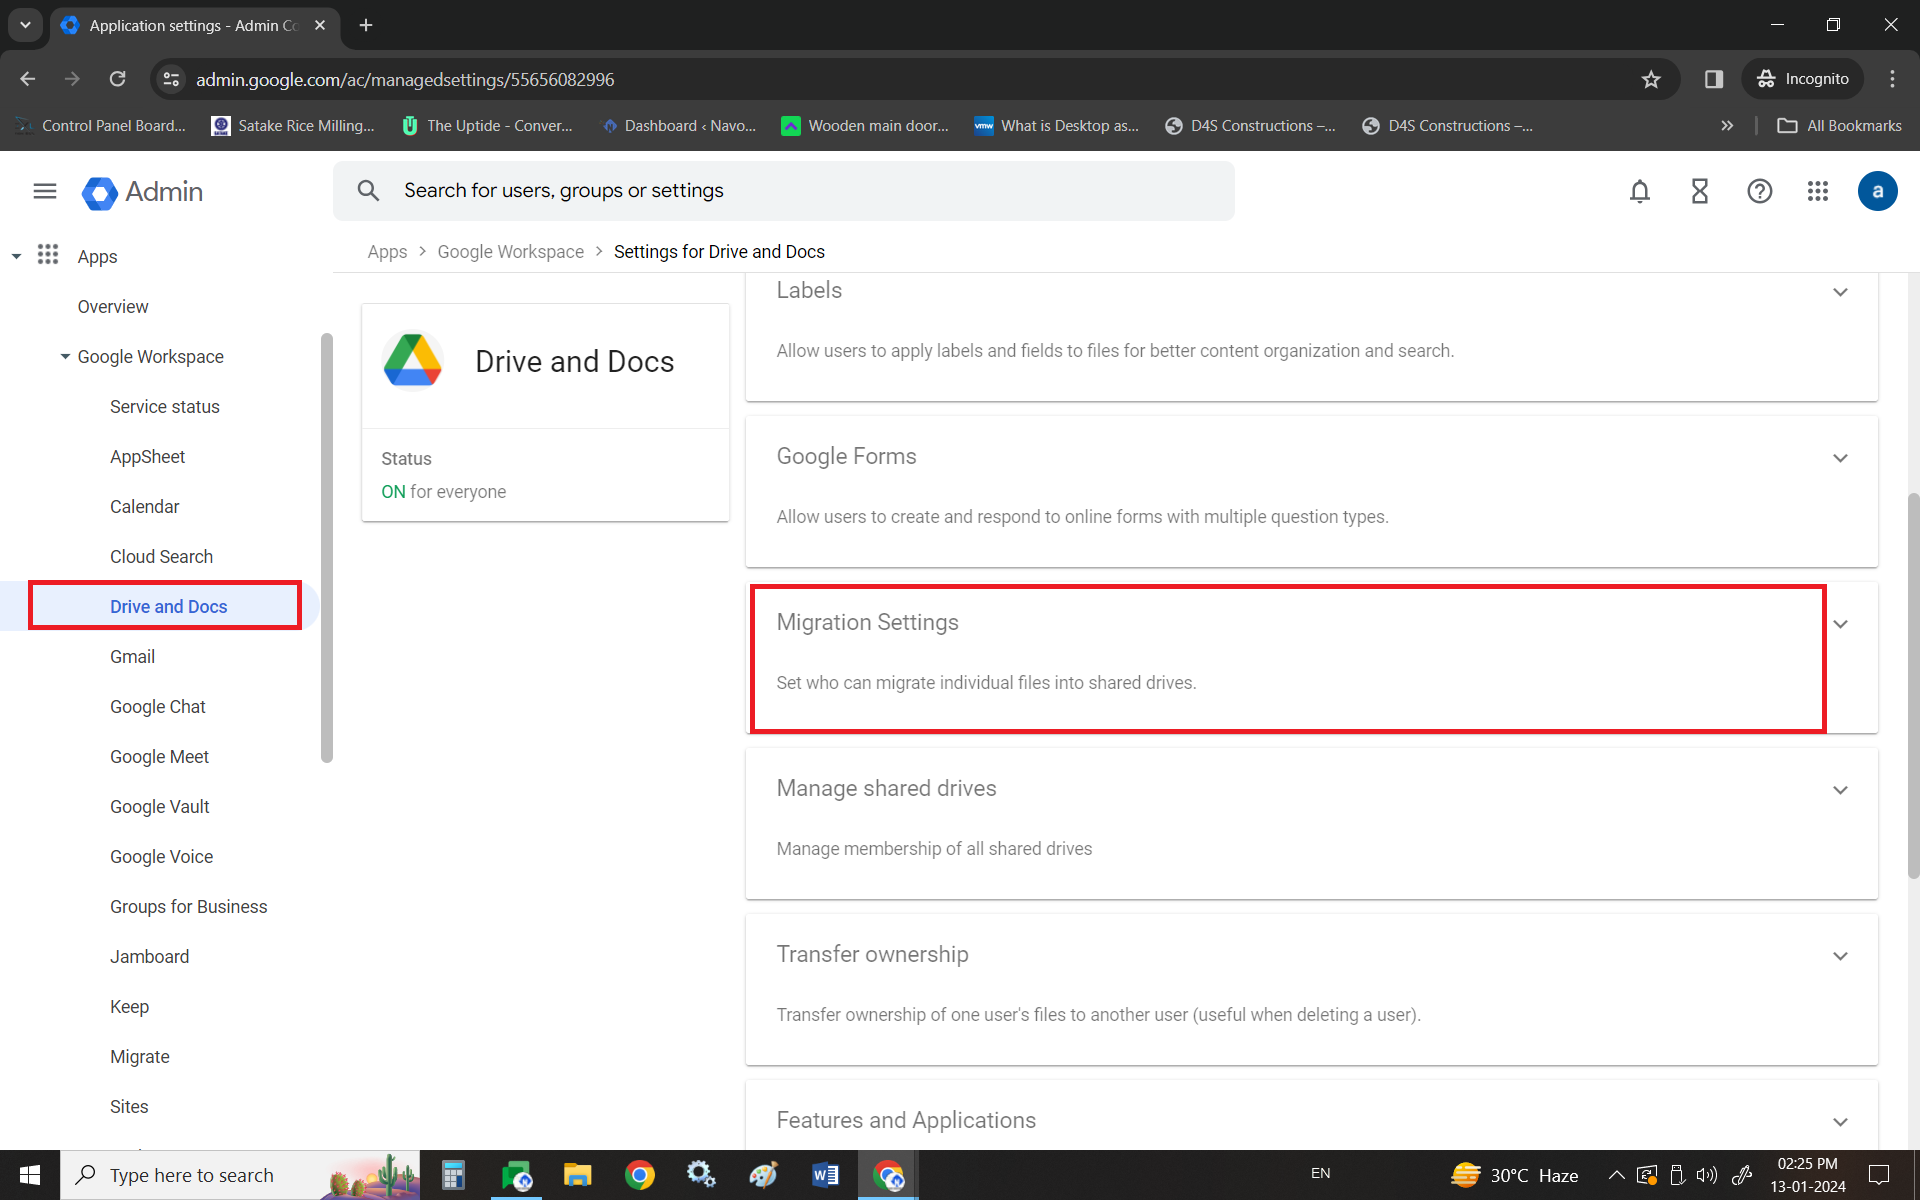Expand the Migration Settings section

pyautogui.click(x=1840, y=623)
